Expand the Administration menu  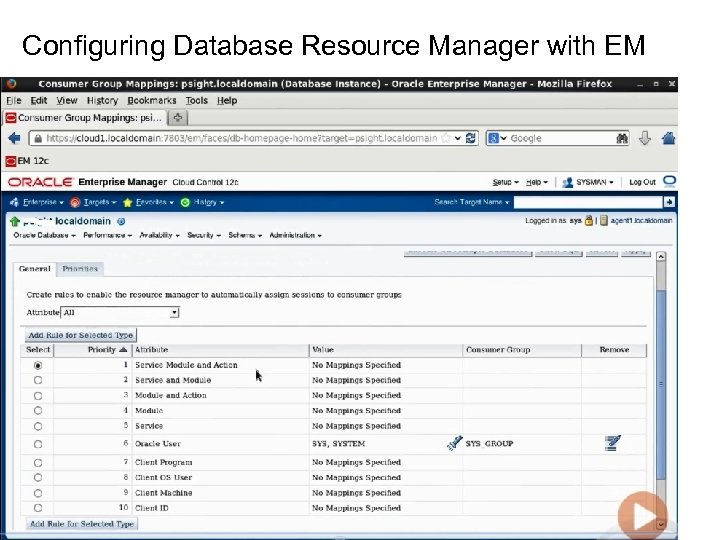(295, 235)
